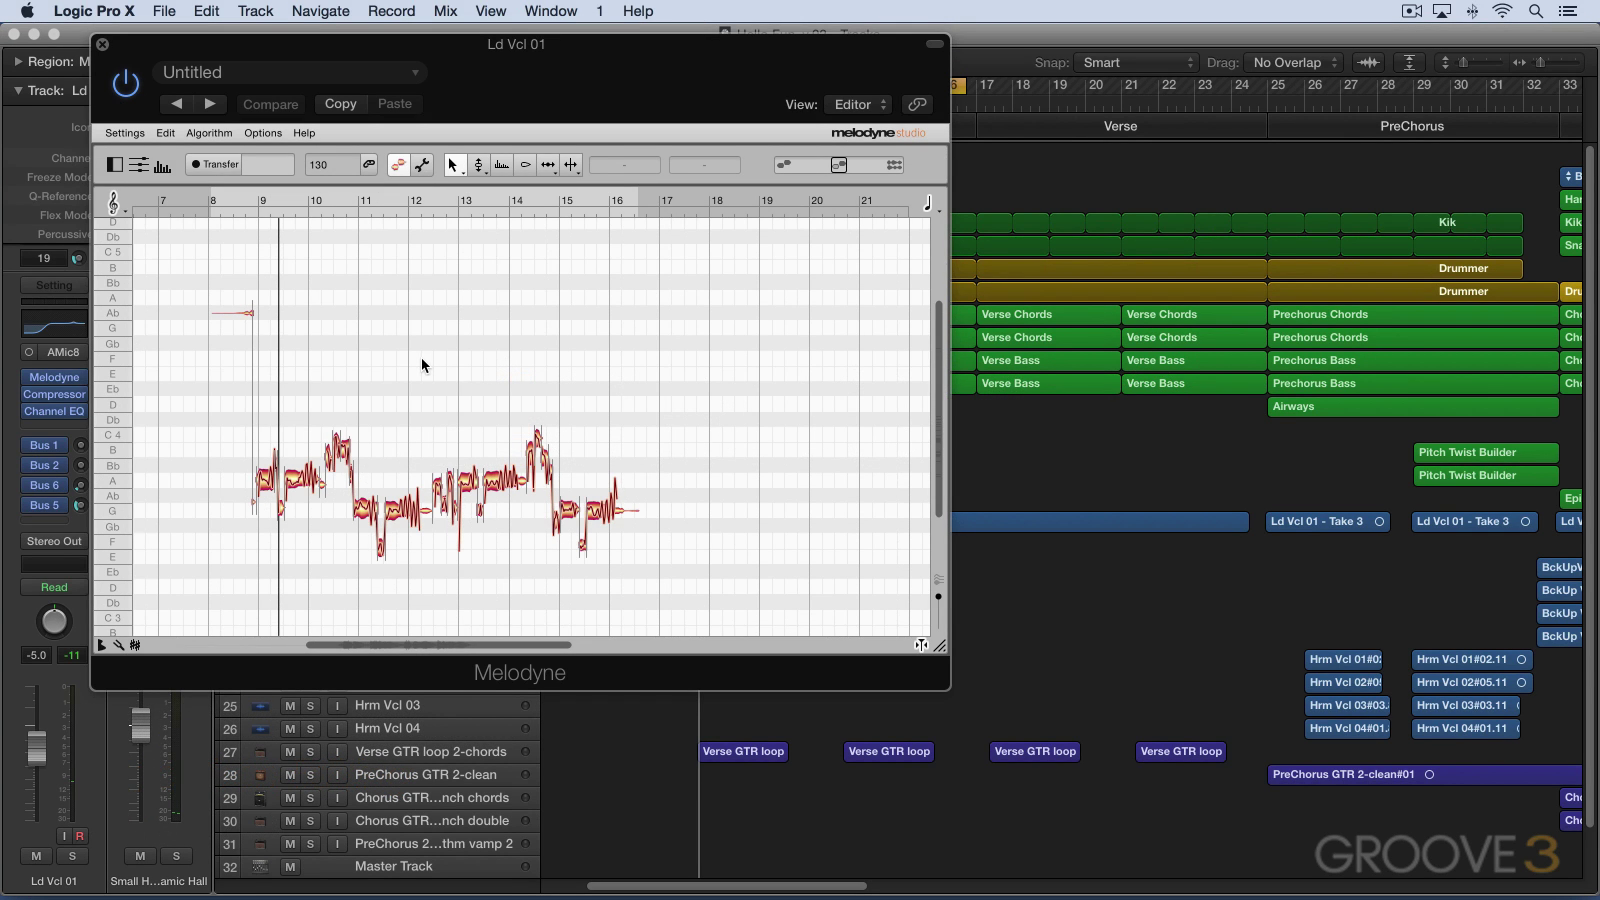Solo the PreChorus GTR 2-clean track

(x=310, y=775)
